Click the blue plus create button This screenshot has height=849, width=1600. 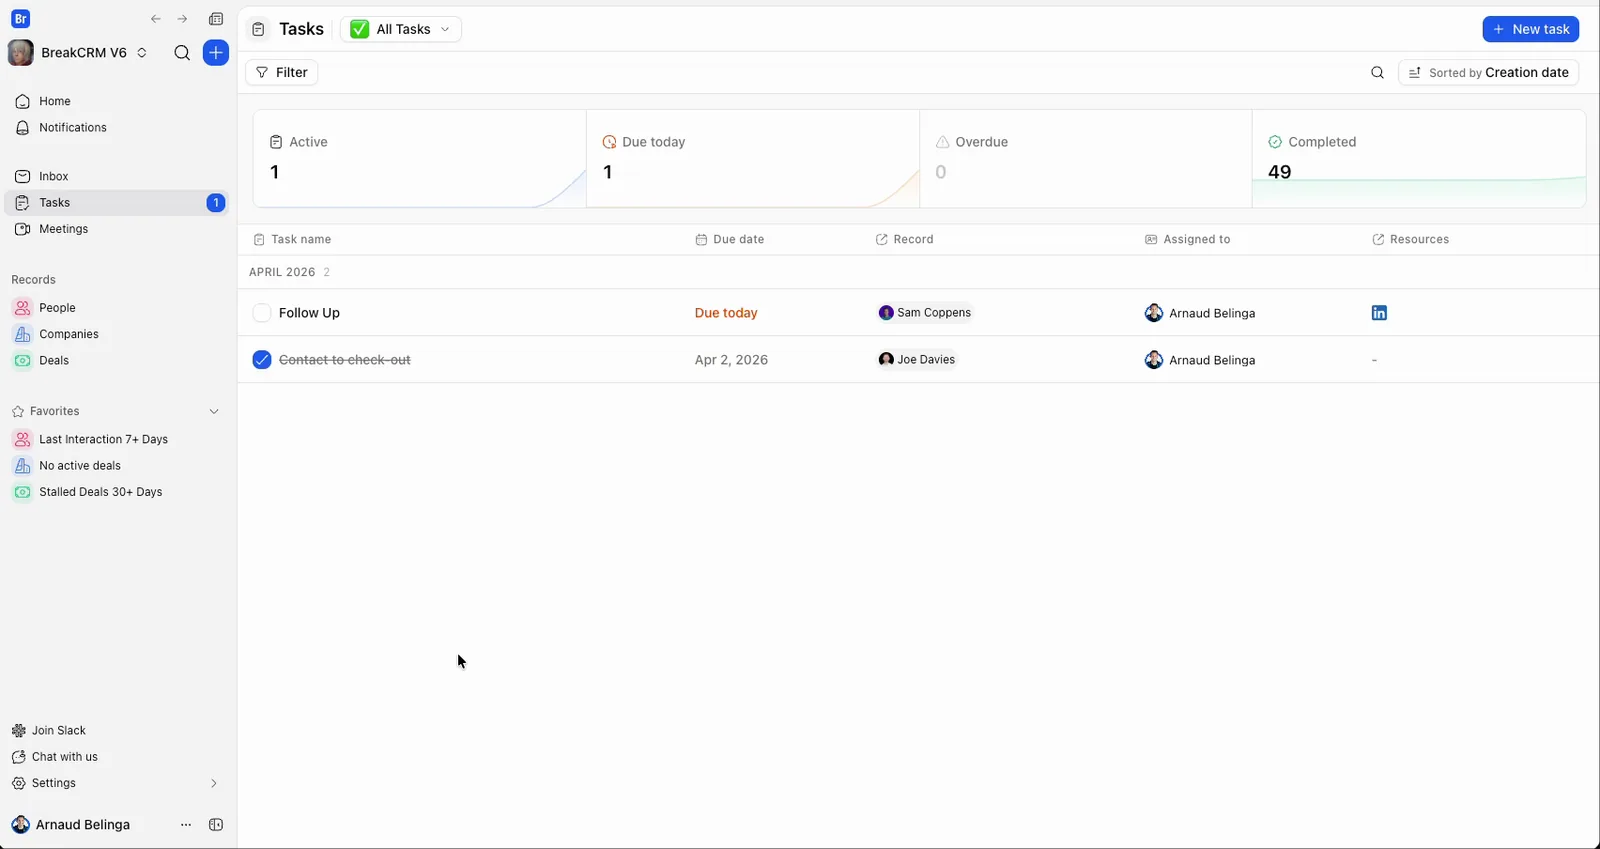pyautogui.click(x=216, y=53)
